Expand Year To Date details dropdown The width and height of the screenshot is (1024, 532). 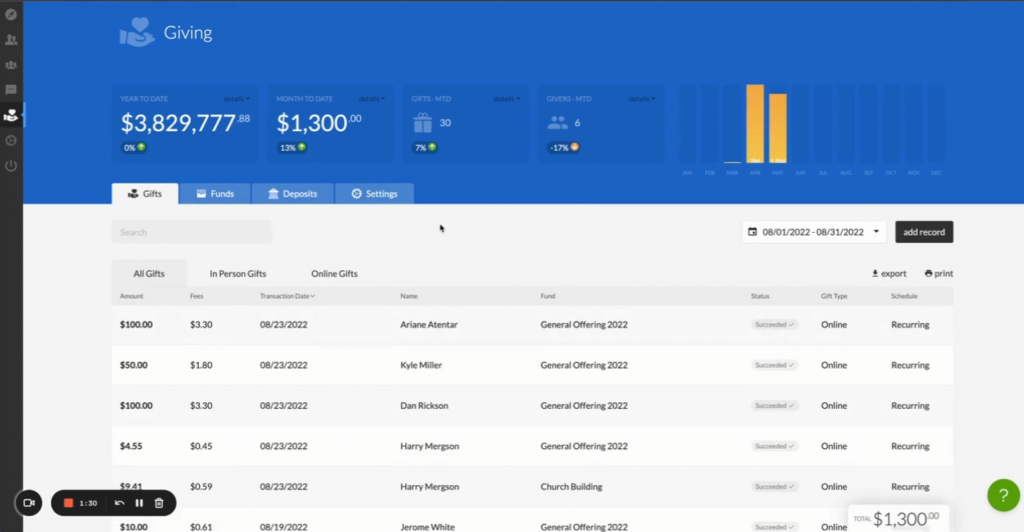pyautogui.click(x=236, y=99)
